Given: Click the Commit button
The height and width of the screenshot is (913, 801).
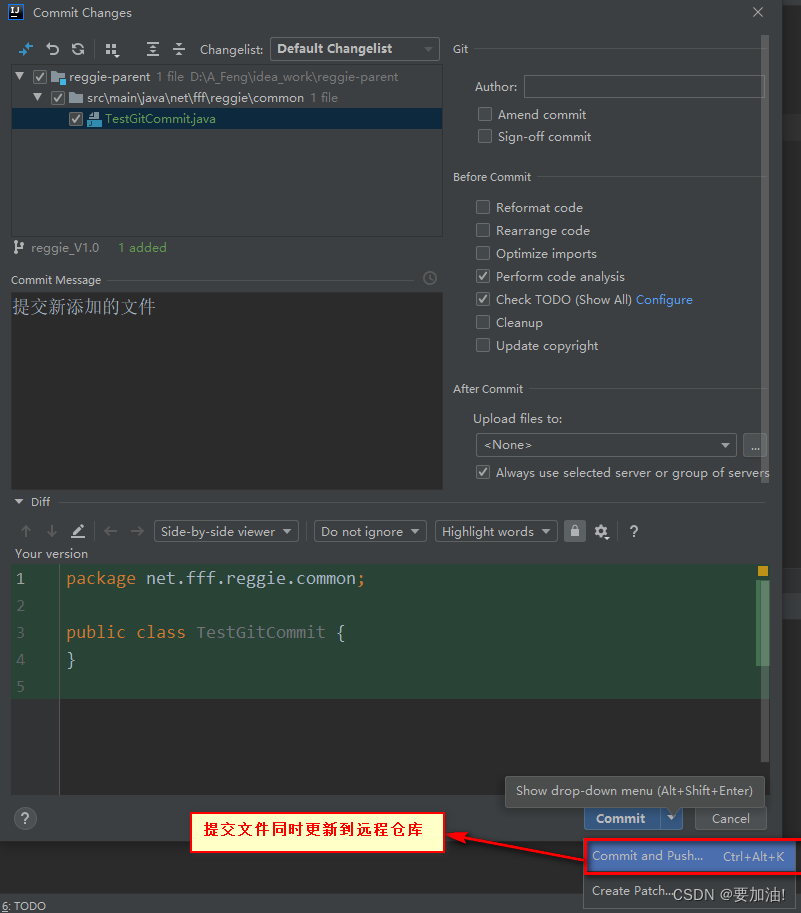Looking at the screenshot, I should (622, 819).
